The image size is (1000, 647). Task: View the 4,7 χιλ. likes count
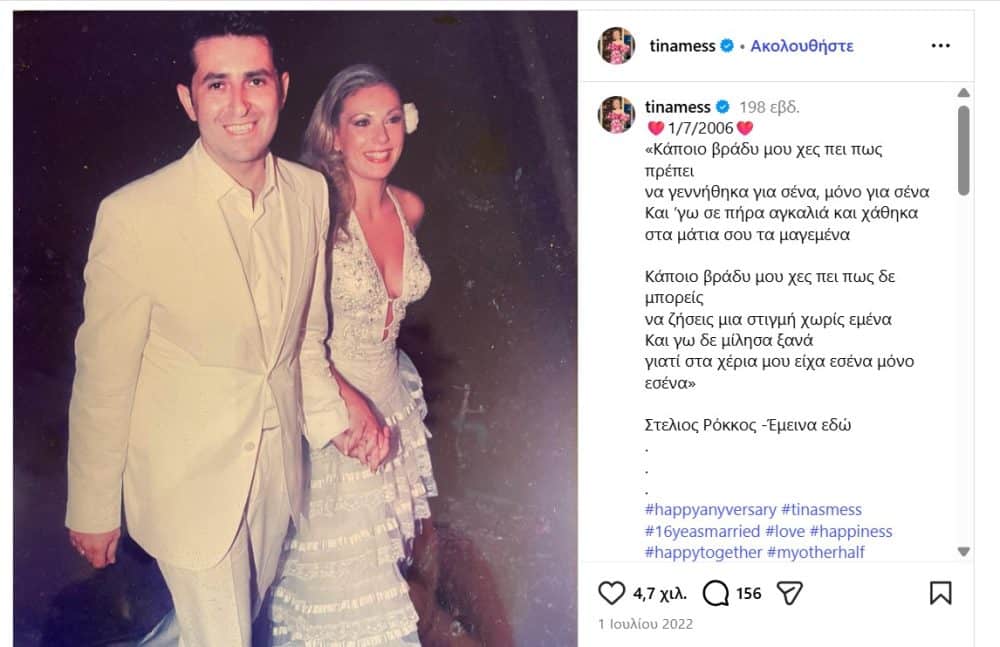[x=656, y=593]
